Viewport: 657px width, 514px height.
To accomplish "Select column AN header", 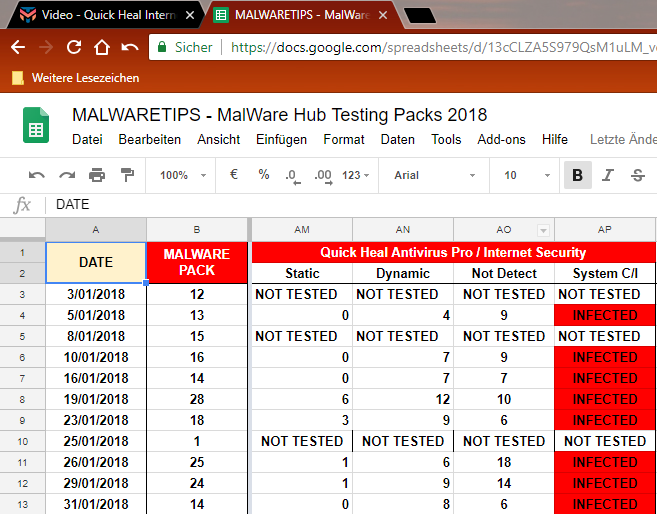I will coord(403,230).
